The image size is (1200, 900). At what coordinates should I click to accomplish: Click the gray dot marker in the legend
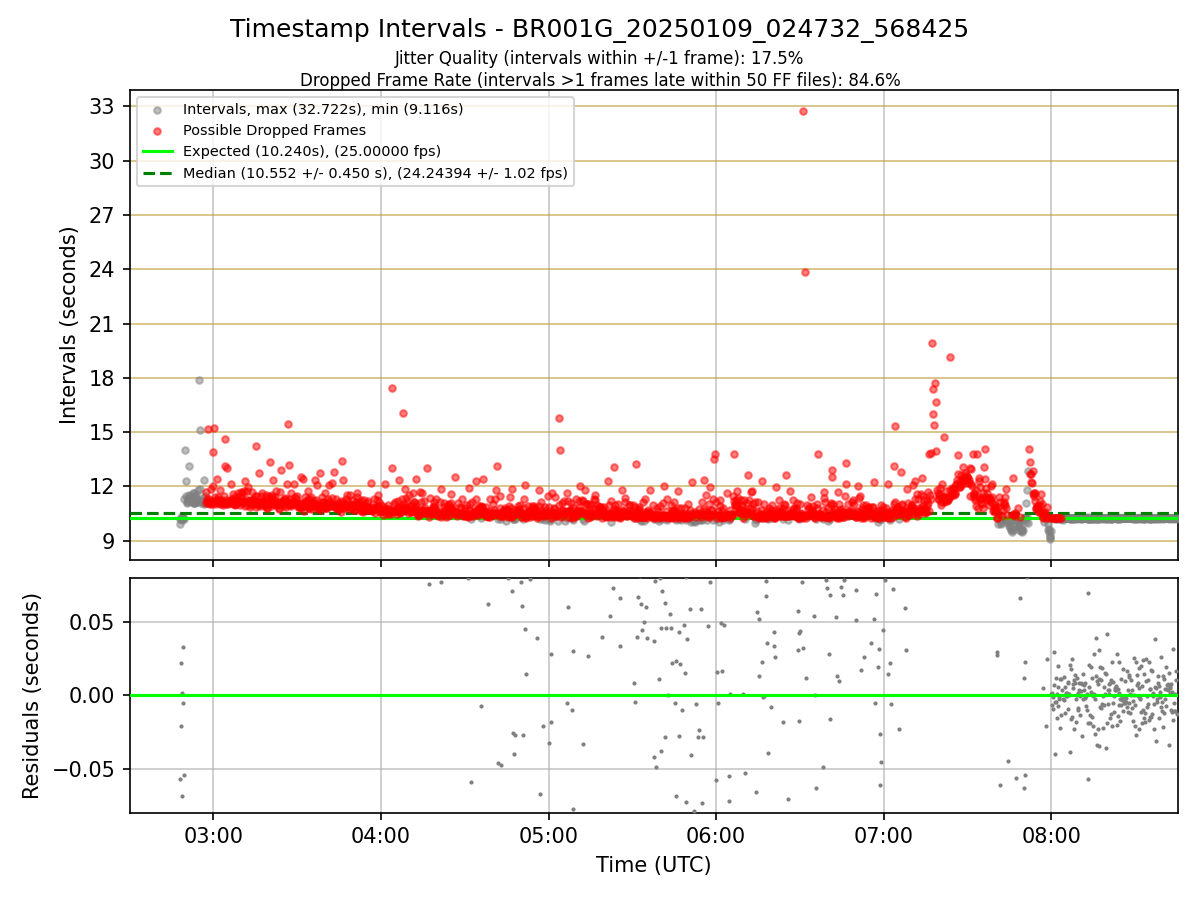point(158,108)
